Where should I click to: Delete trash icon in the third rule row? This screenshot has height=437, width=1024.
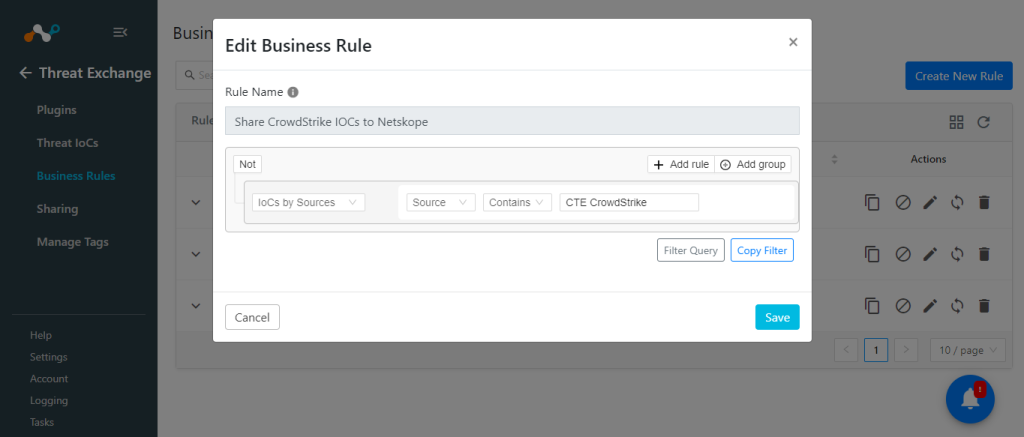[984, 306]
